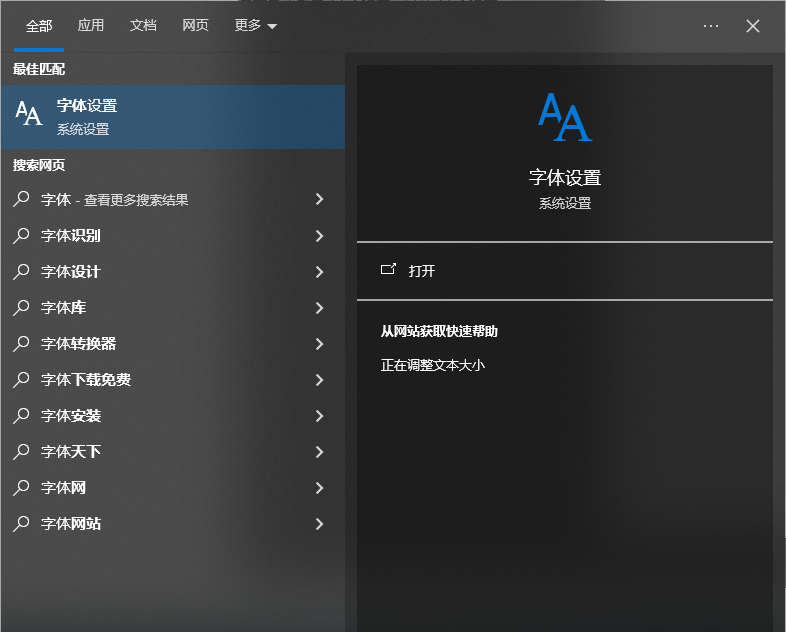Click the magnifier icon next to 字体网站
Screen dimensions: 786x632
[x=21, y=524]
